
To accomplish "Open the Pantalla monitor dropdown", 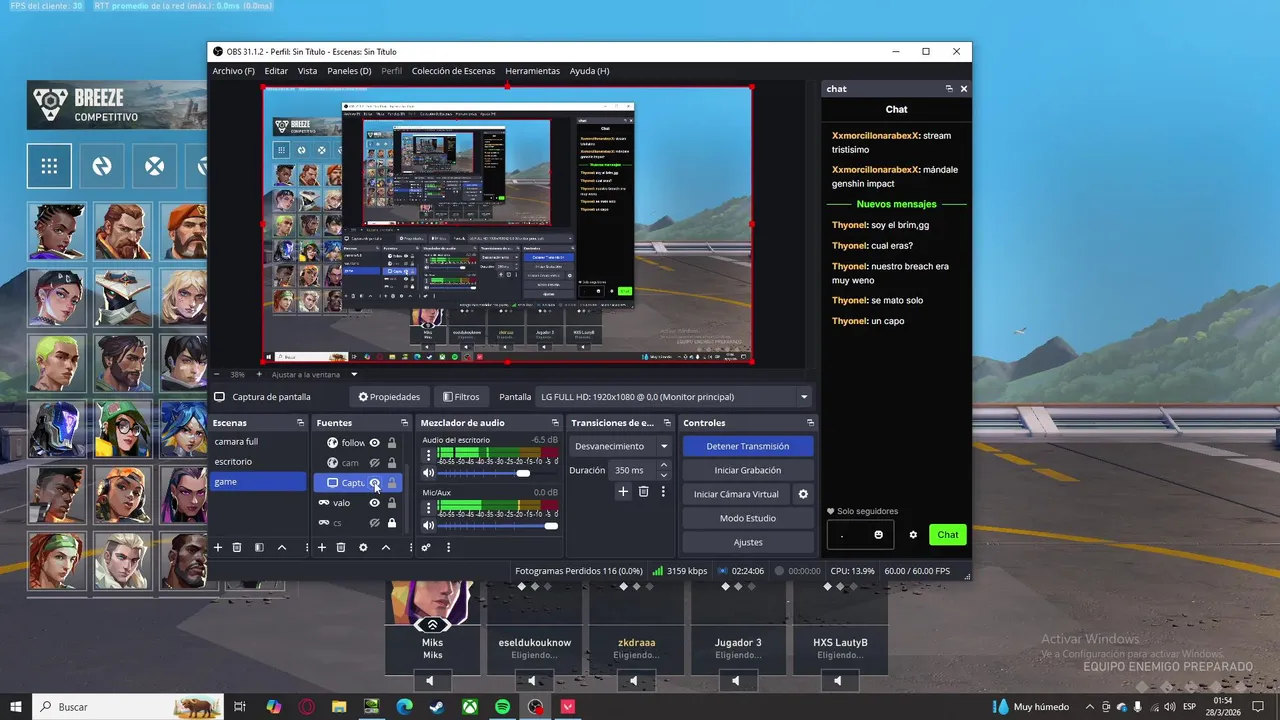I will (x=674, y=397).
